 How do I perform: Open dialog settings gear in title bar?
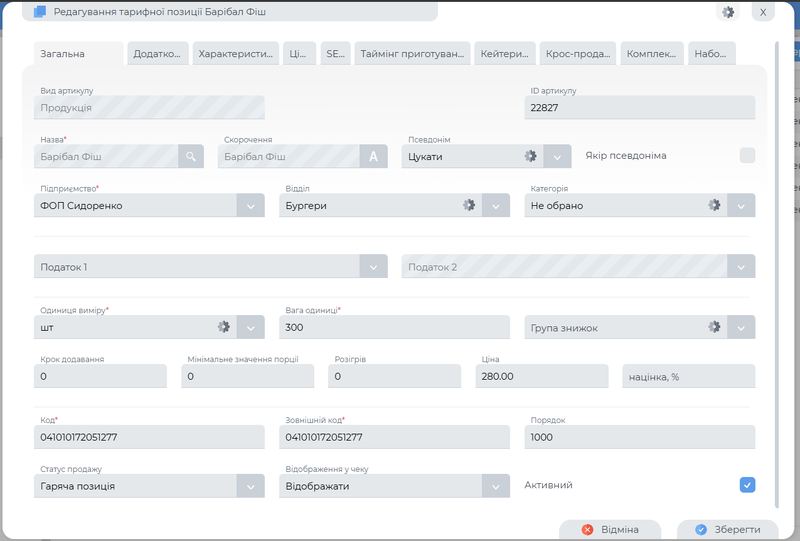[x=727, y=12]
